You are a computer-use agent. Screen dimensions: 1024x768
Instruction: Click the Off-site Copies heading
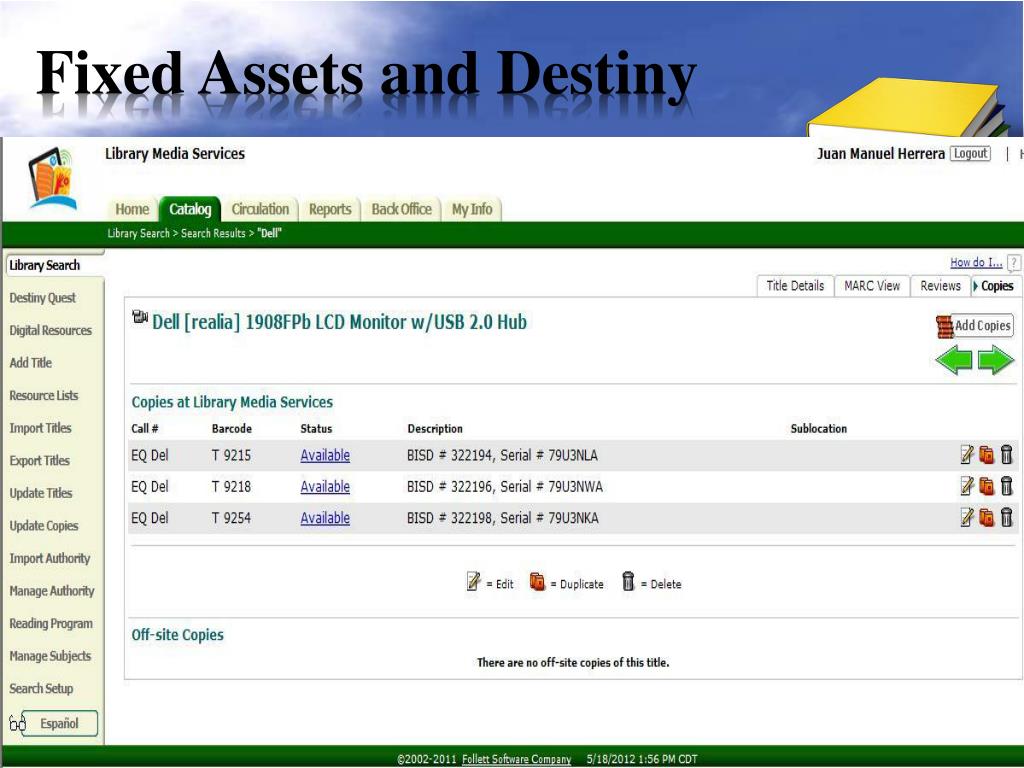click(x=177, y=635)
